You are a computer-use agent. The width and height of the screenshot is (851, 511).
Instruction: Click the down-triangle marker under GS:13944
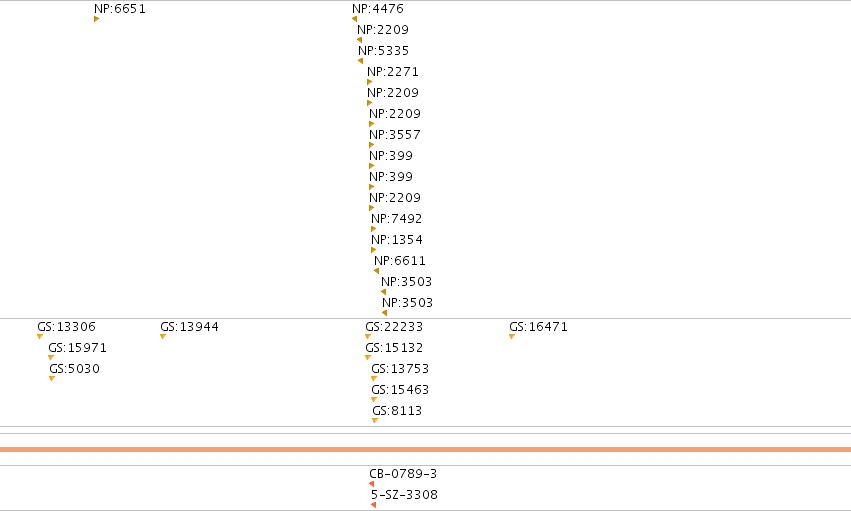point(163,337)
